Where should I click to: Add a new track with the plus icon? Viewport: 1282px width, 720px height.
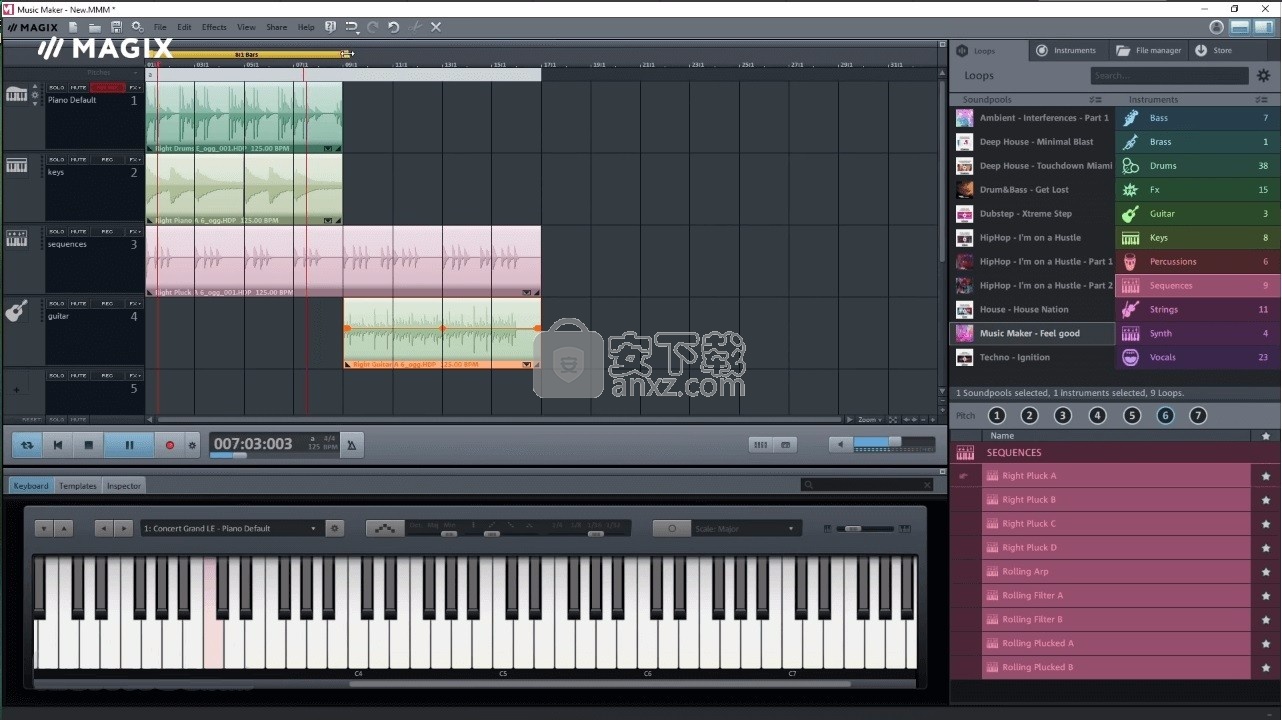(15, 389)
